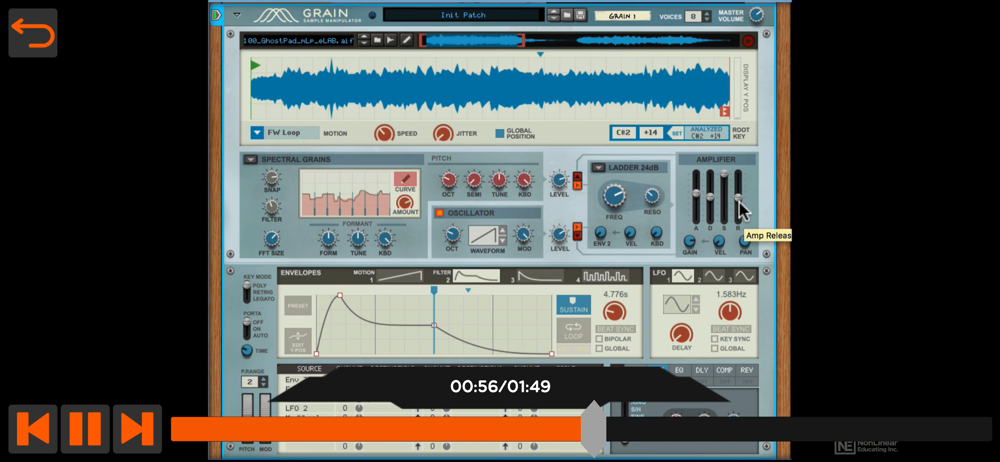Seek using the orange video progress bar
The image size is (1000, 462).
tap(581, 429)
